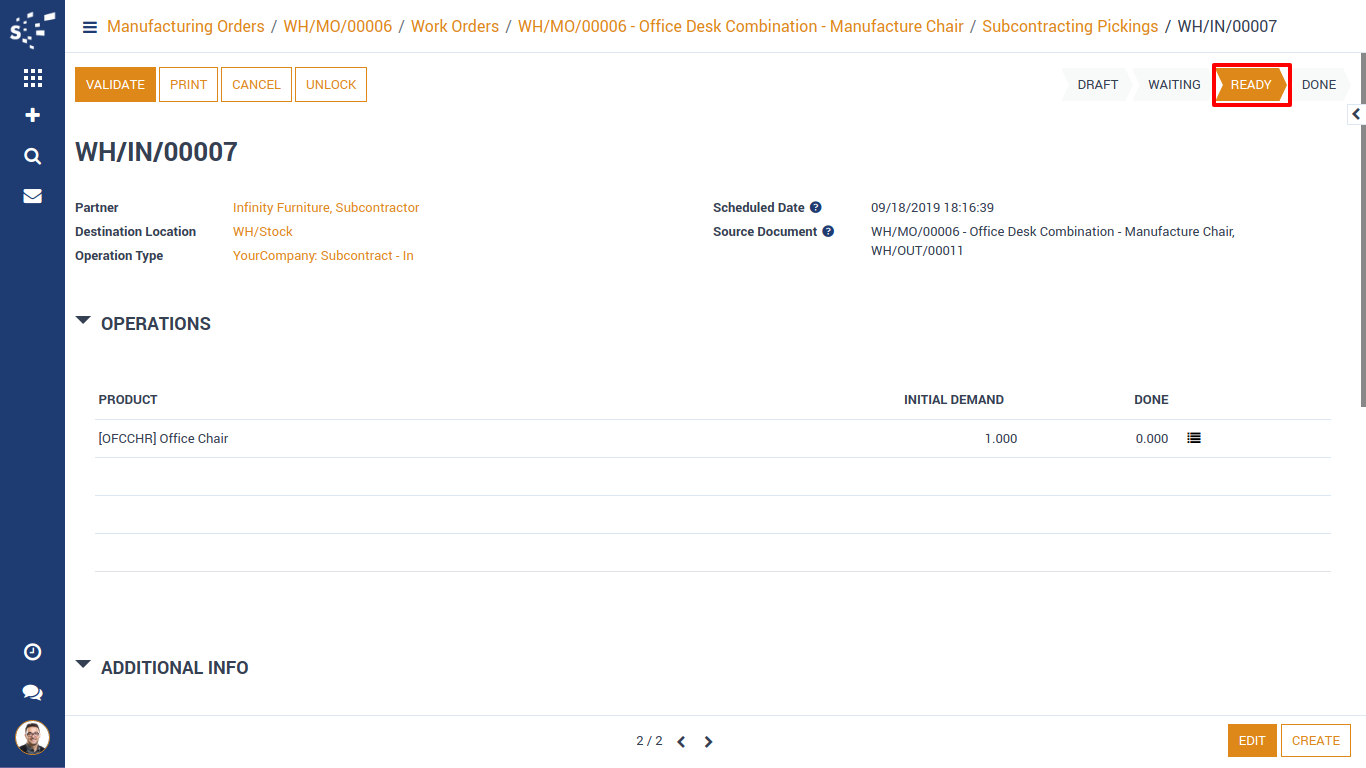The width and height of the screenshot is (1366, 768).
Task: Open detailed operations list icon for Office Chair
Action: (x=1193, y=438)
